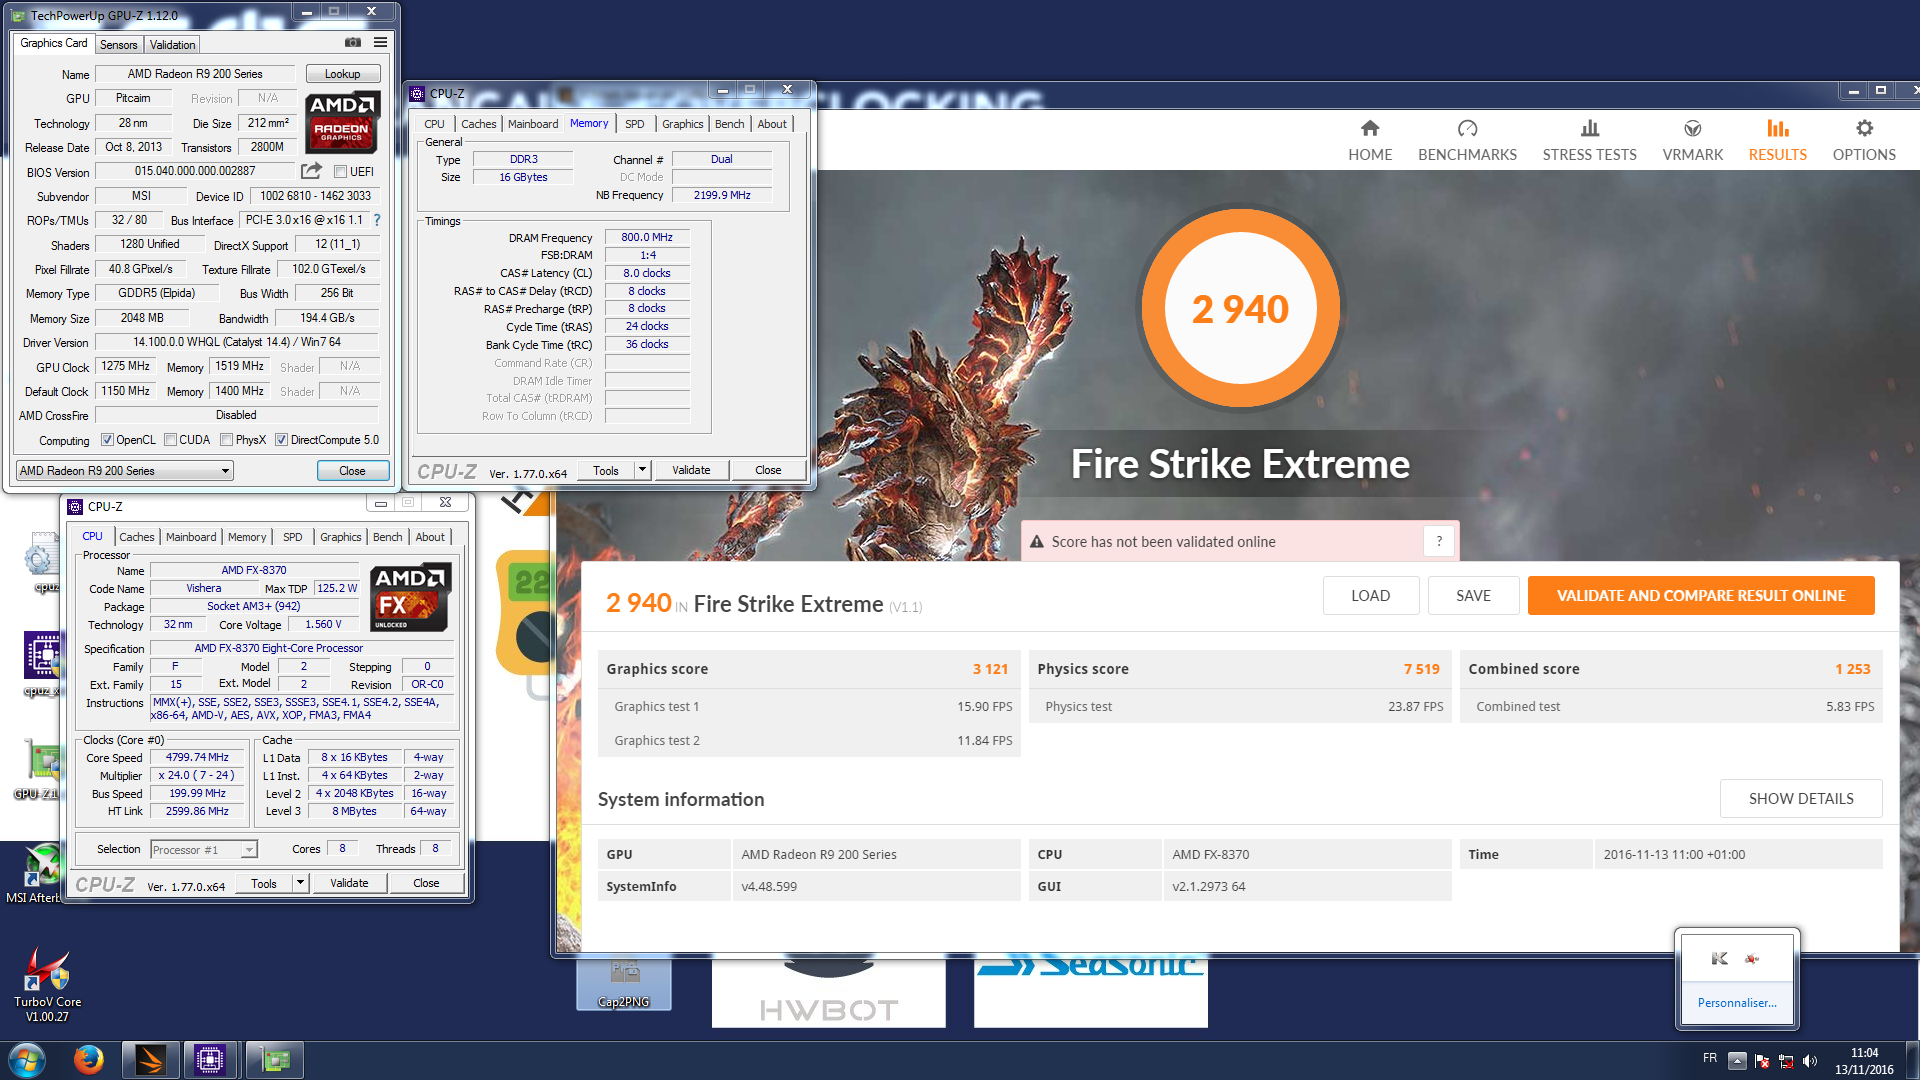Click the Physics score value 7 519
The width and height of the screenshot is (1920, 1080).
[1421, 669]
